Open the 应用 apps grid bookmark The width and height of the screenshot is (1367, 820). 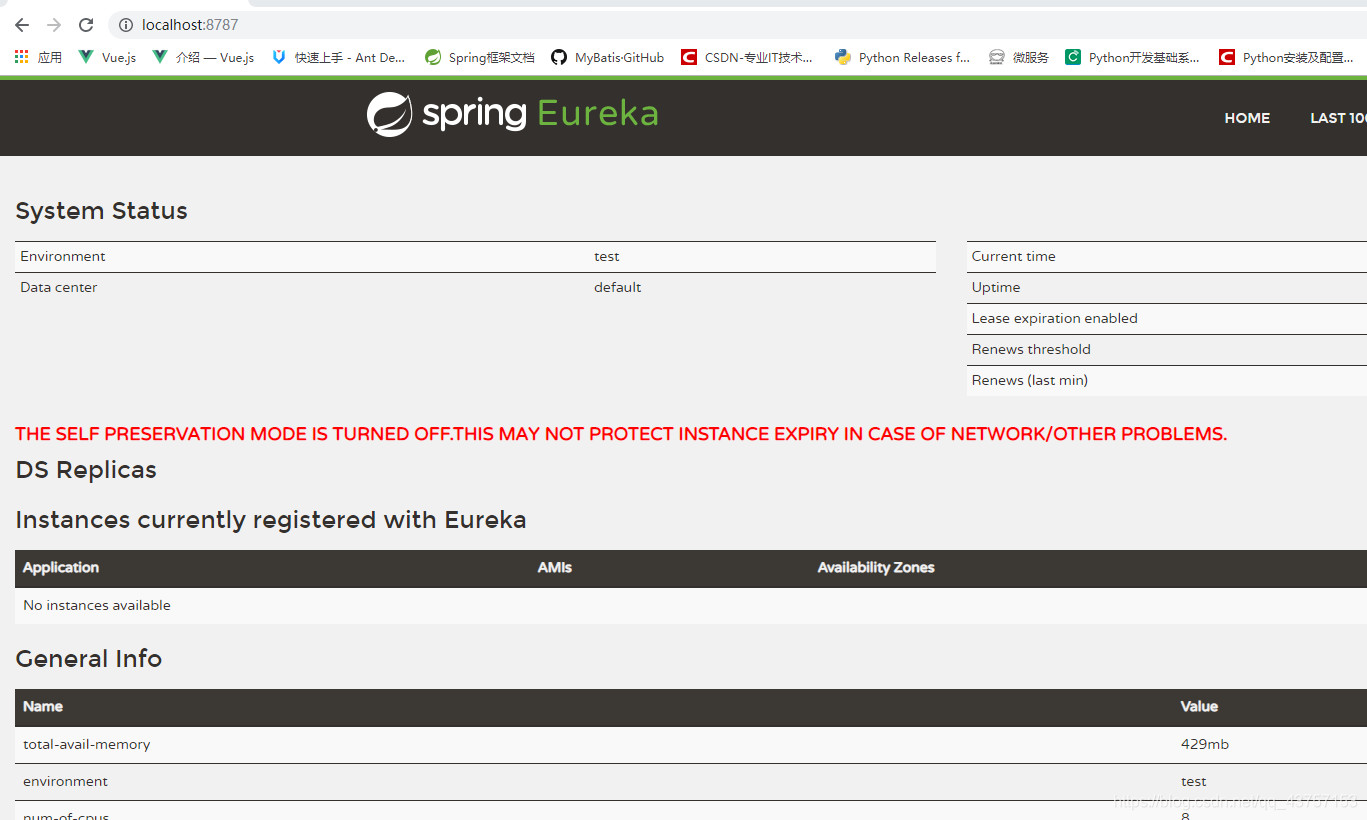(x=38, y=57)
